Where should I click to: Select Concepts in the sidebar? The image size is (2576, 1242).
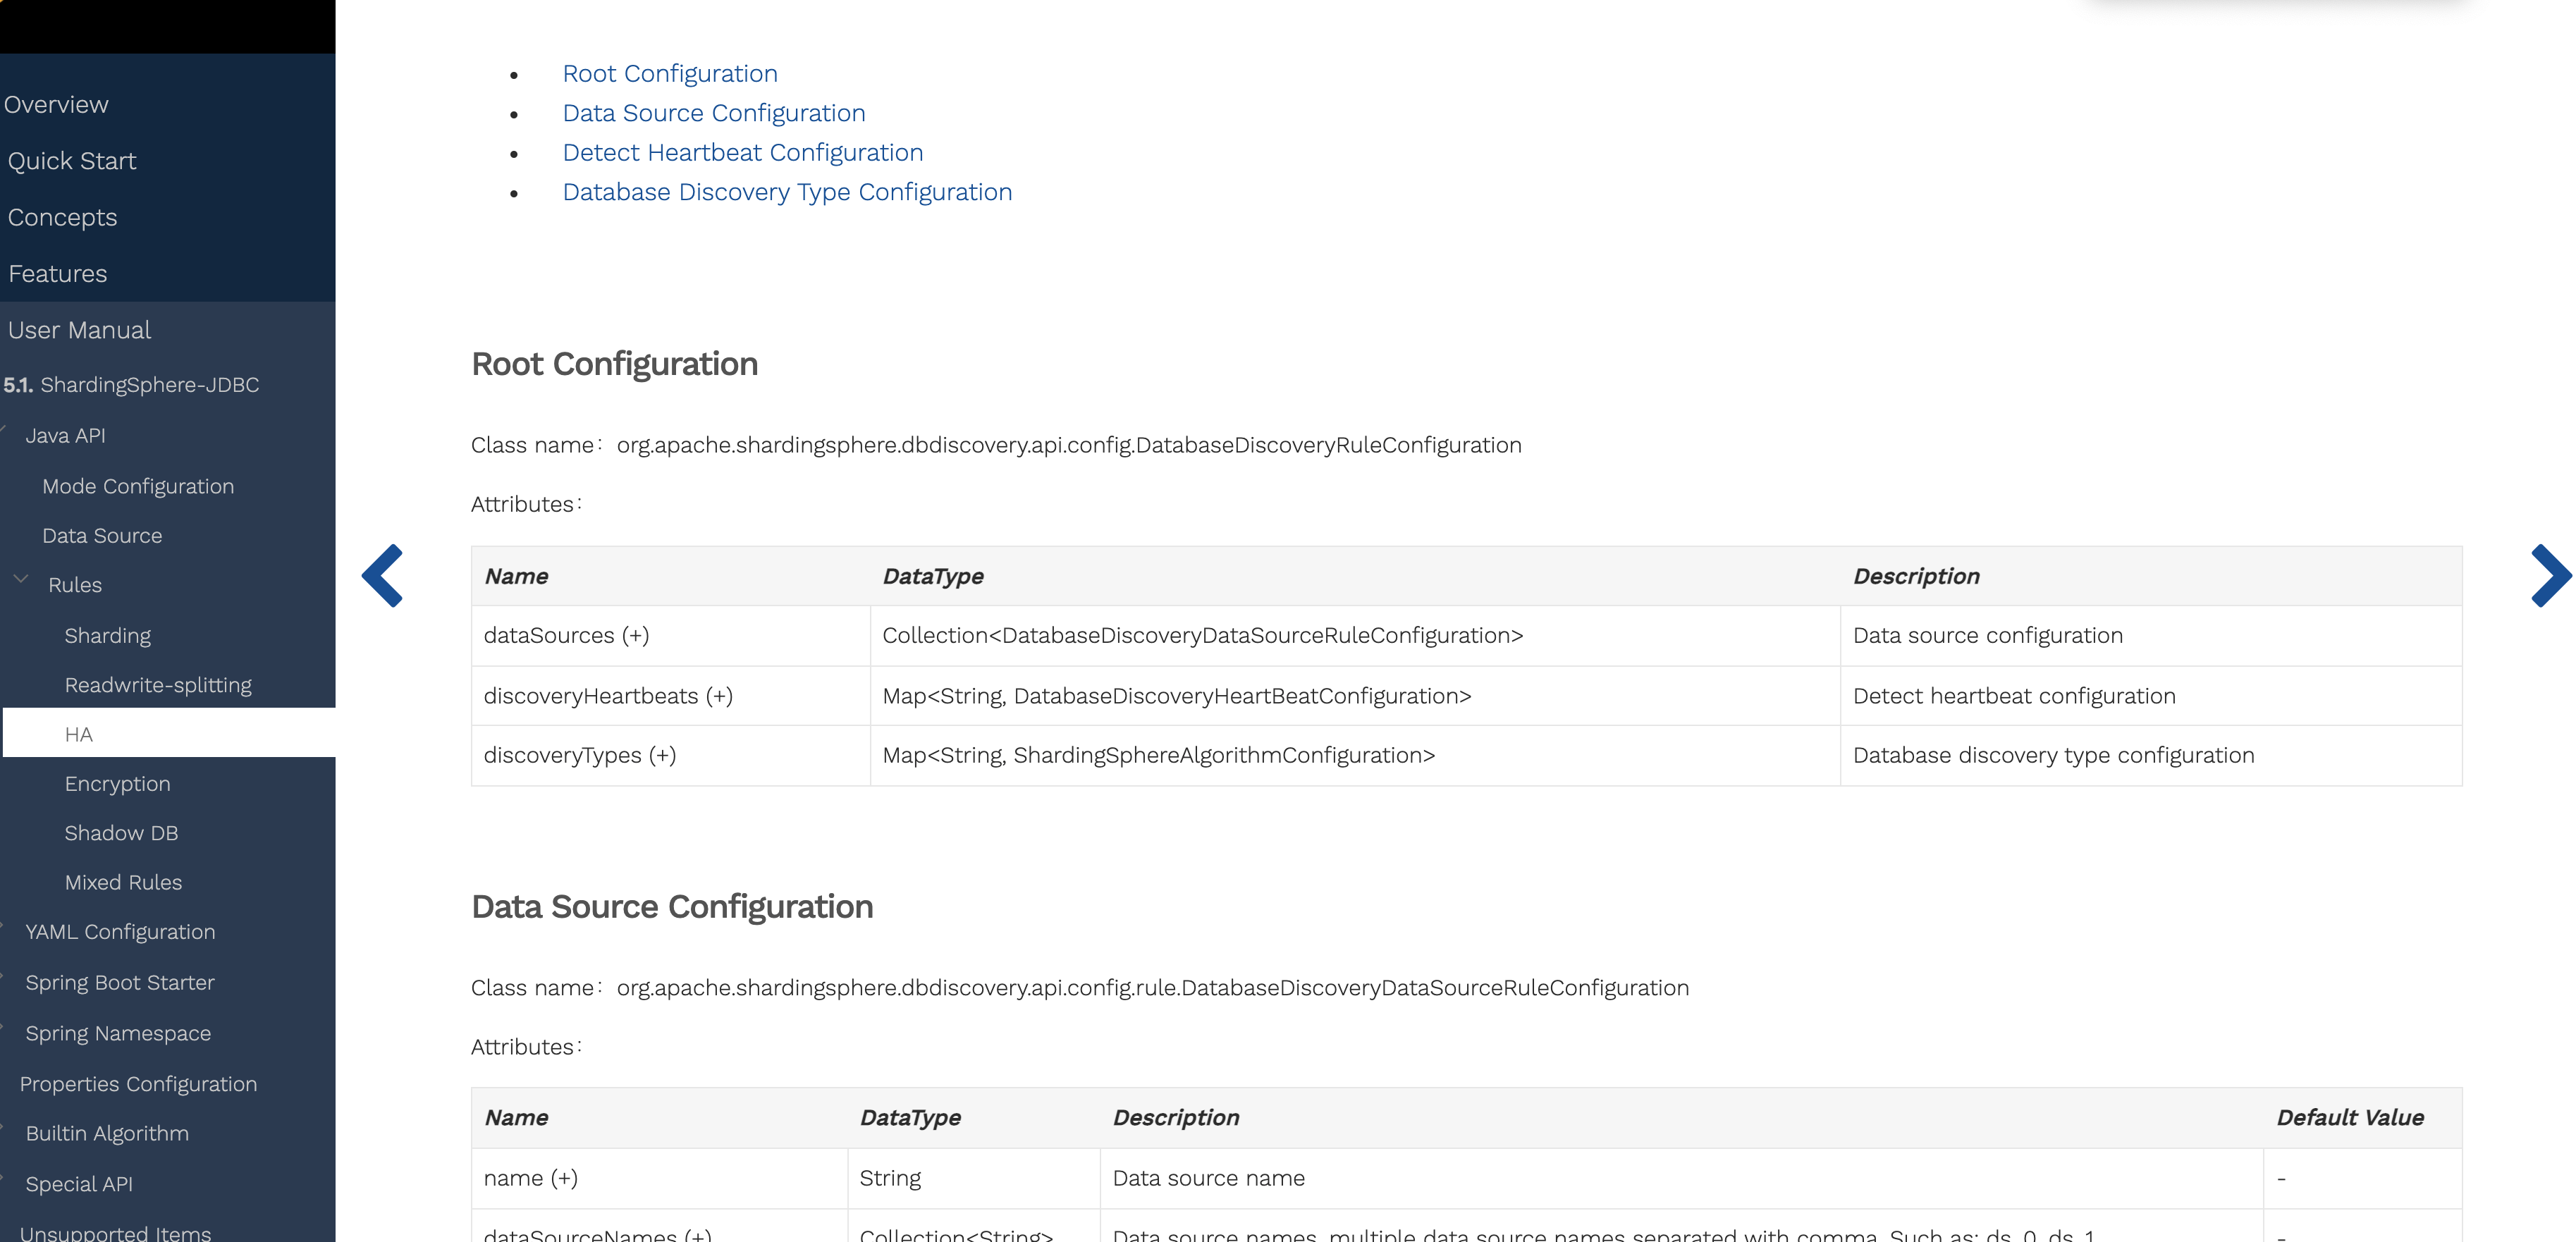[62, 218]
